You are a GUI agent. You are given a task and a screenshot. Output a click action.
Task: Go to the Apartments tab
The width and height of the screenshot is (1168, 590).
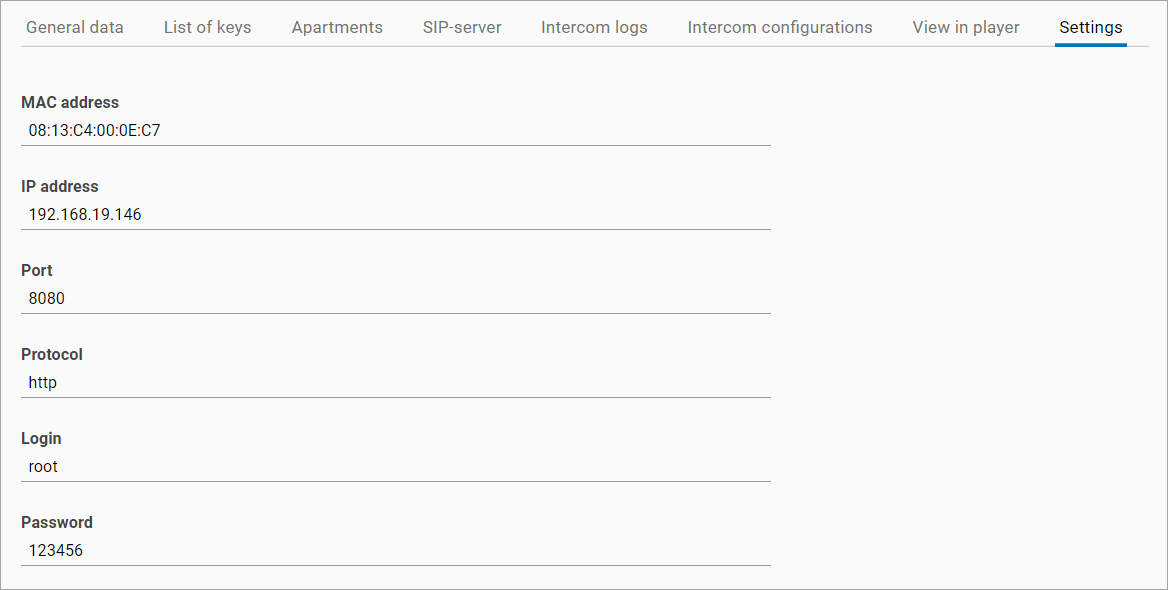click(x=337, y=27)
